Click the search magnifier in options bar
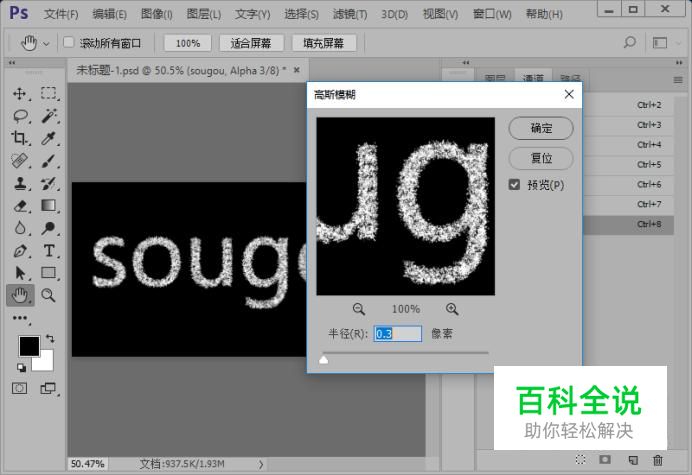 (x=630, y=42)
